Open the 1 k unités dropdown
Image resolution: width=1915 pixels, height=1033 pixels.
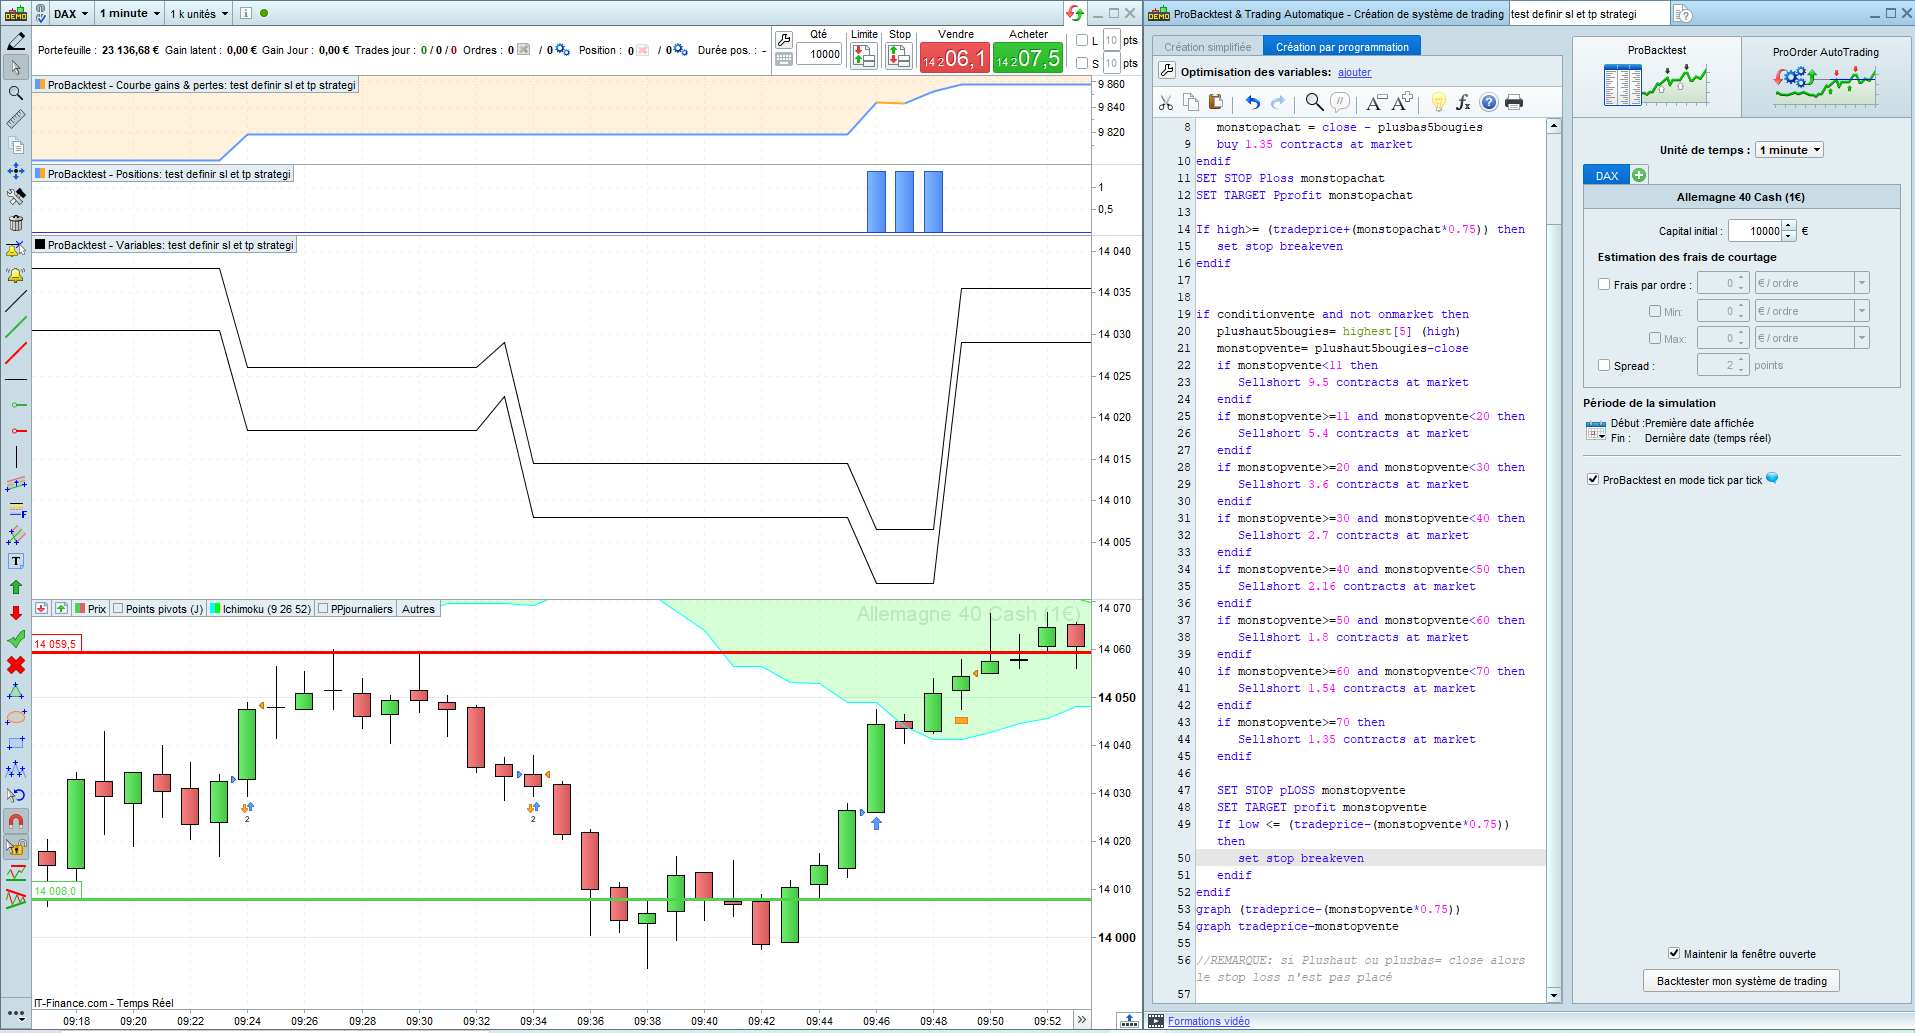point(198,13)
